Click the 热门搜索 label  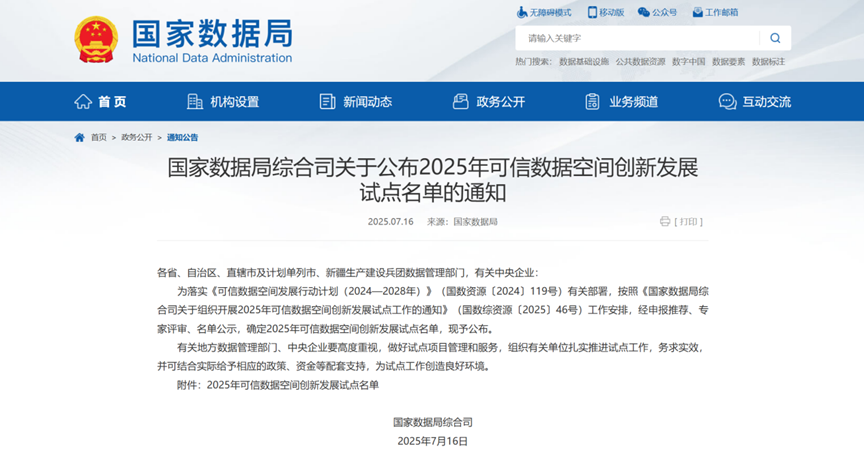533,62
